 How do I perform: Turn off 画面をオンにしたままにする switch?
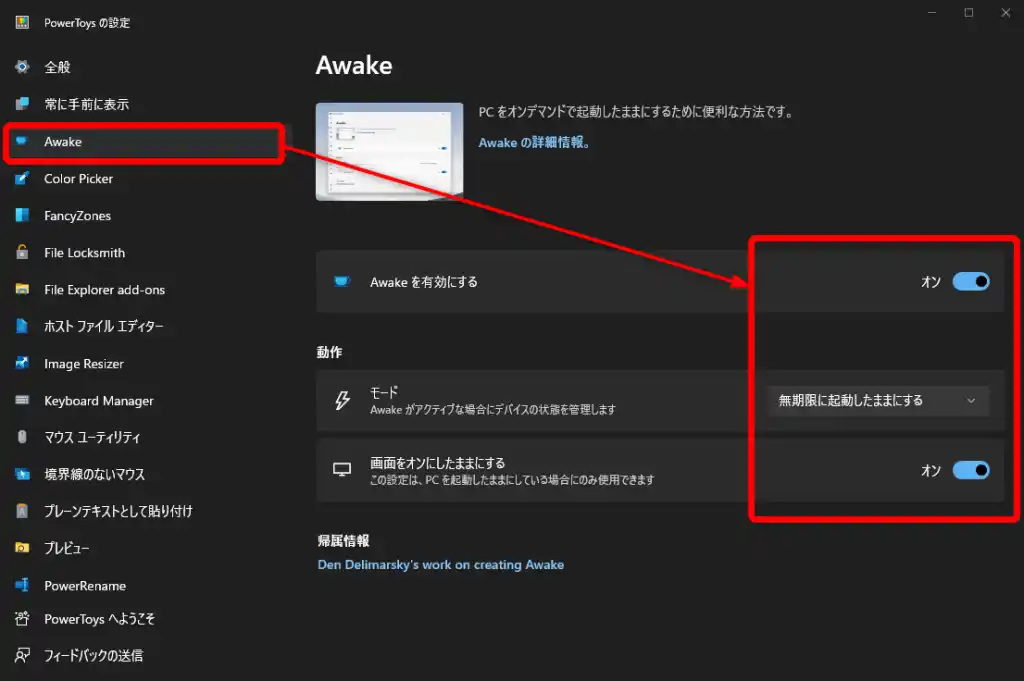(x=970, y=470)
